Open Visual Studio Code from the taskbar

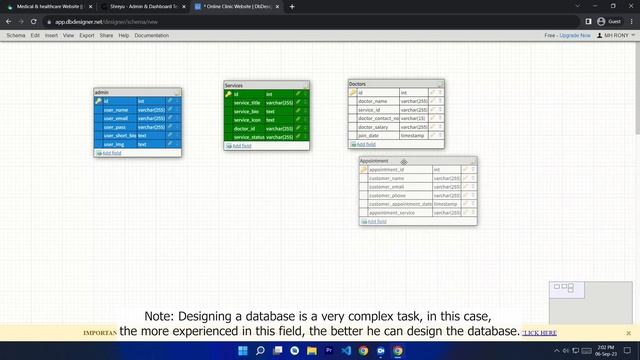tap(346, 351)
